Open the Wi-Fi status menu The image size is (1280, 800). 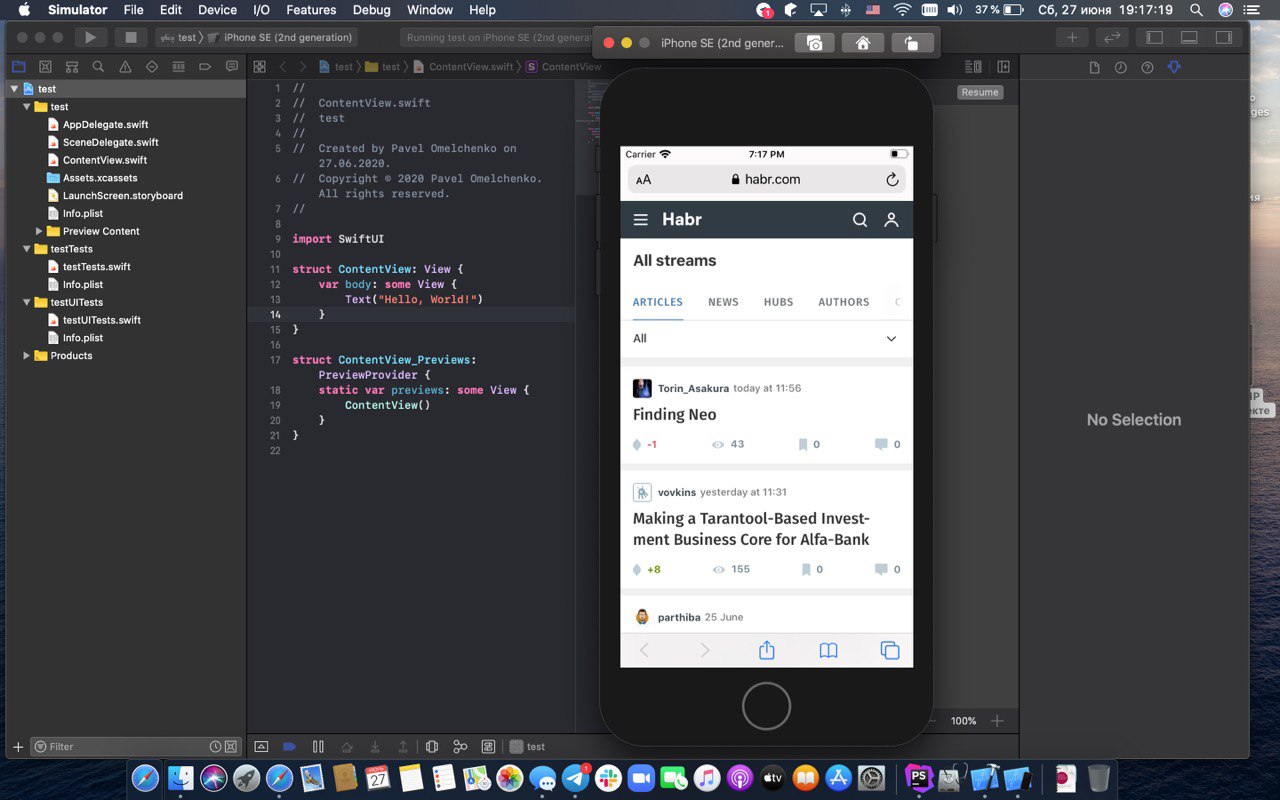(902, 10)
